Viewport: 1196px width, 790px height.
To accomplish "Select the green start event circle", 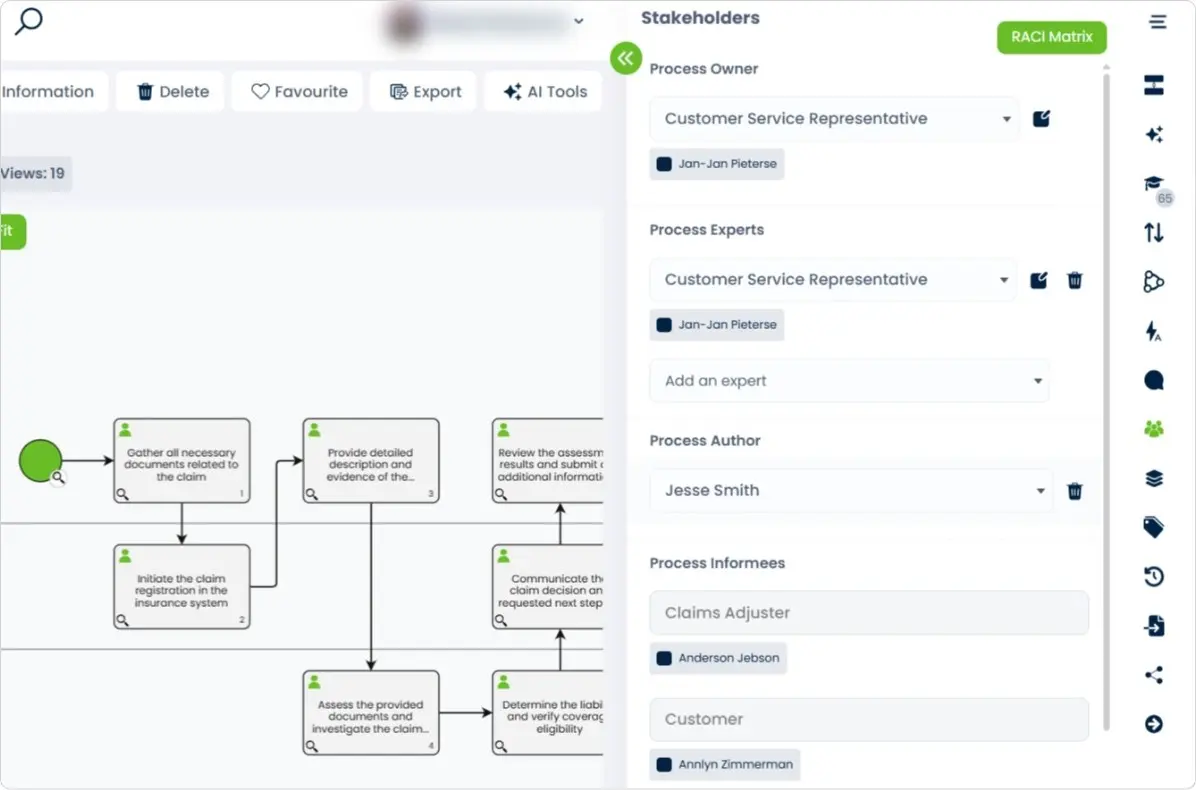I will (x=40, y=462).
